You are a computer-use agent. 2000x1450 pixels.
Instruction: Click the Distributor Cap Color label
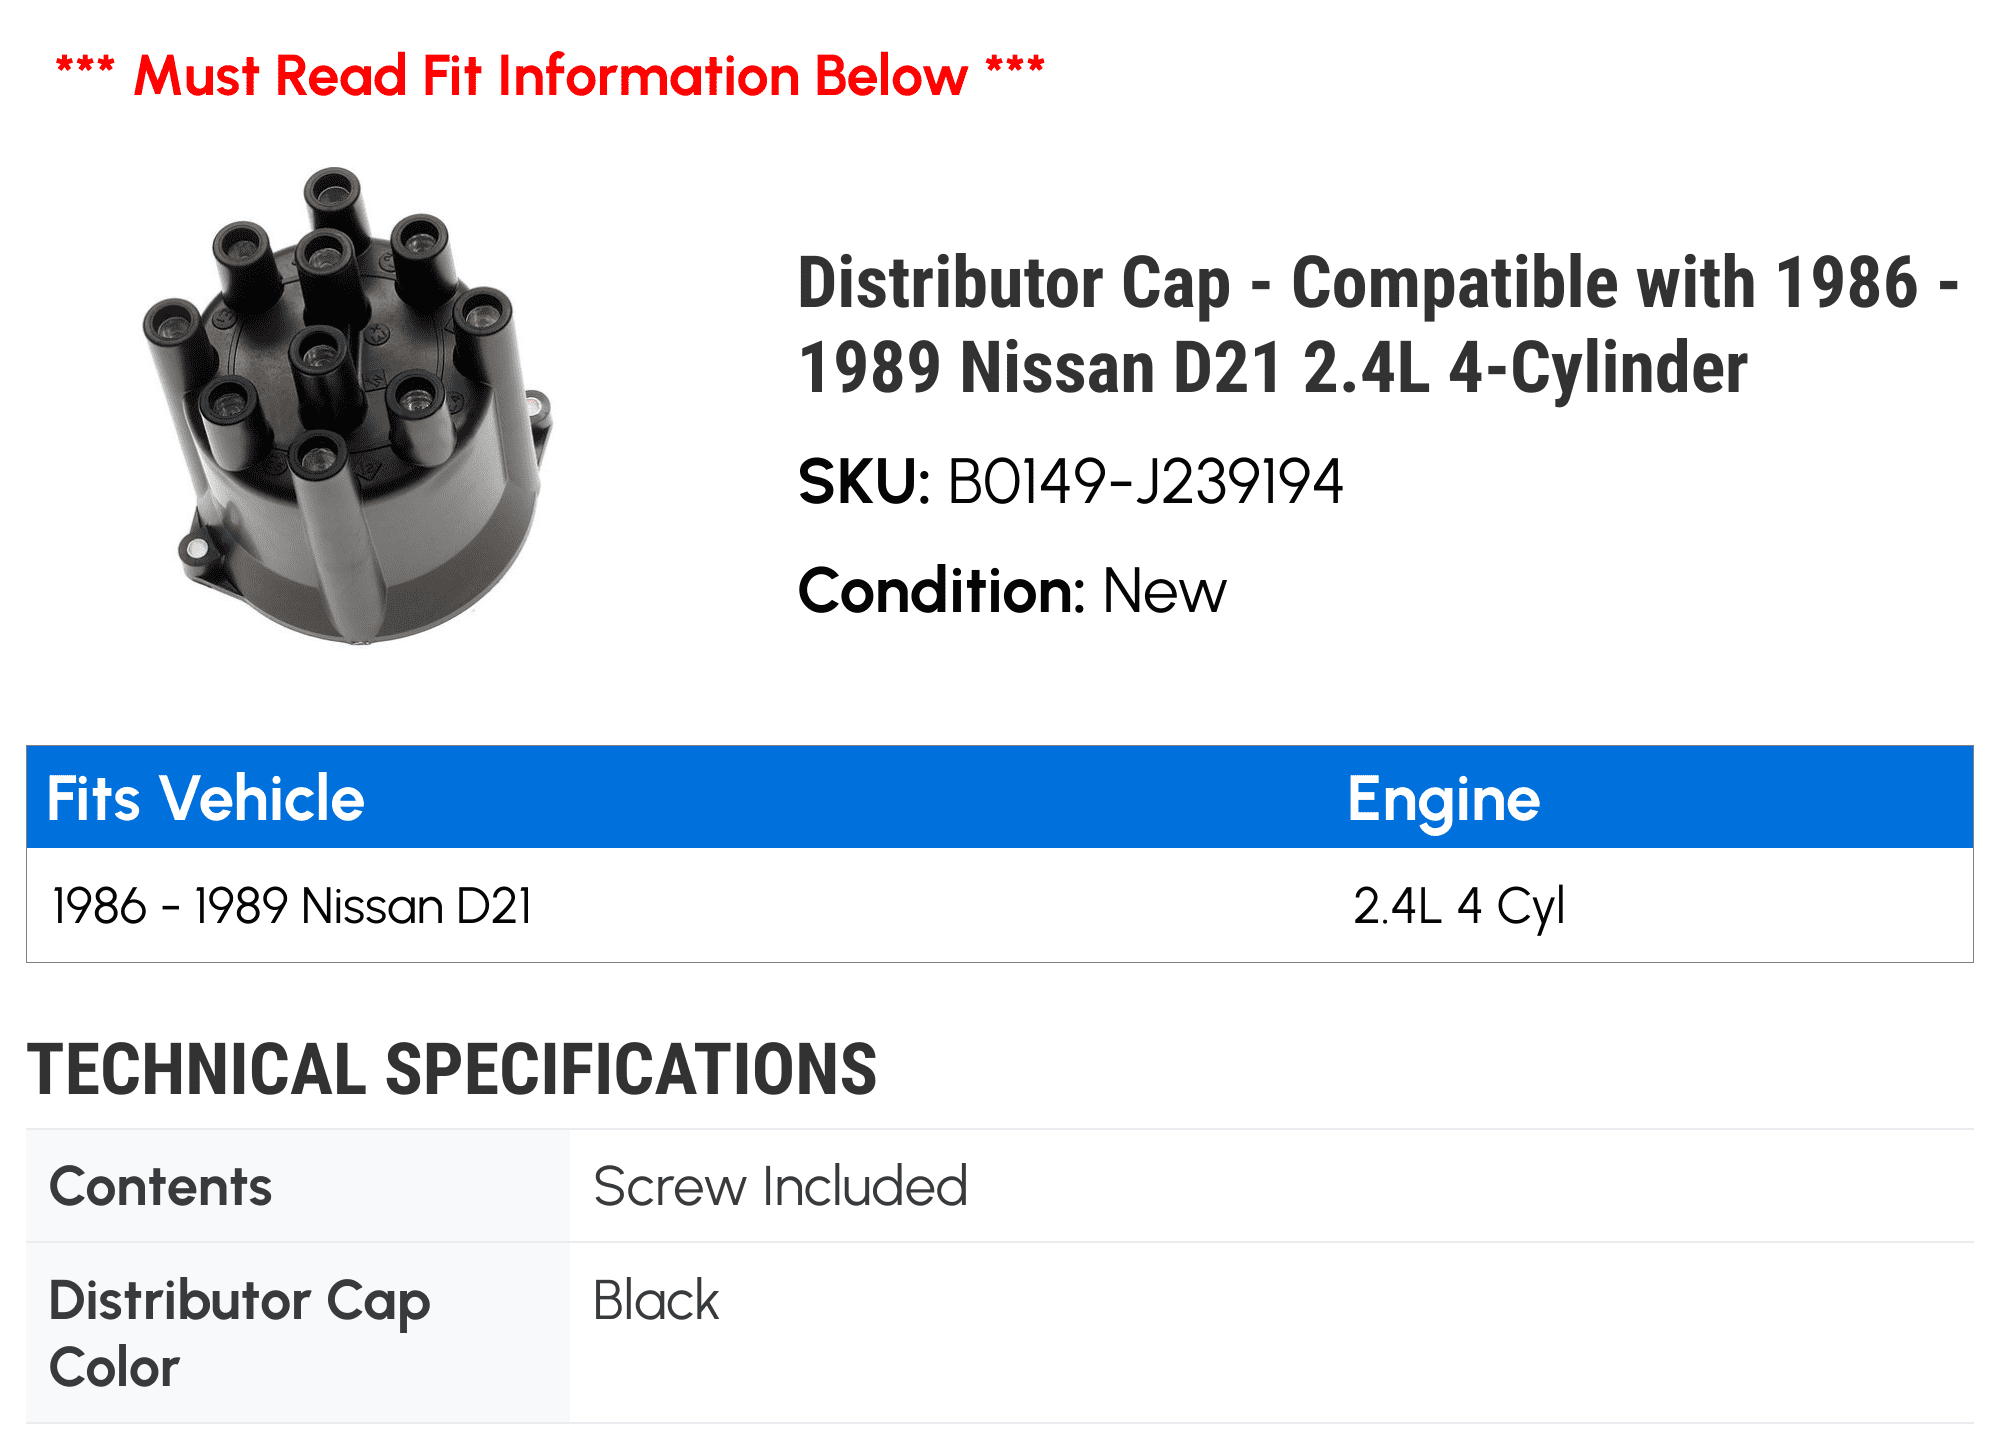[239, 1333]
